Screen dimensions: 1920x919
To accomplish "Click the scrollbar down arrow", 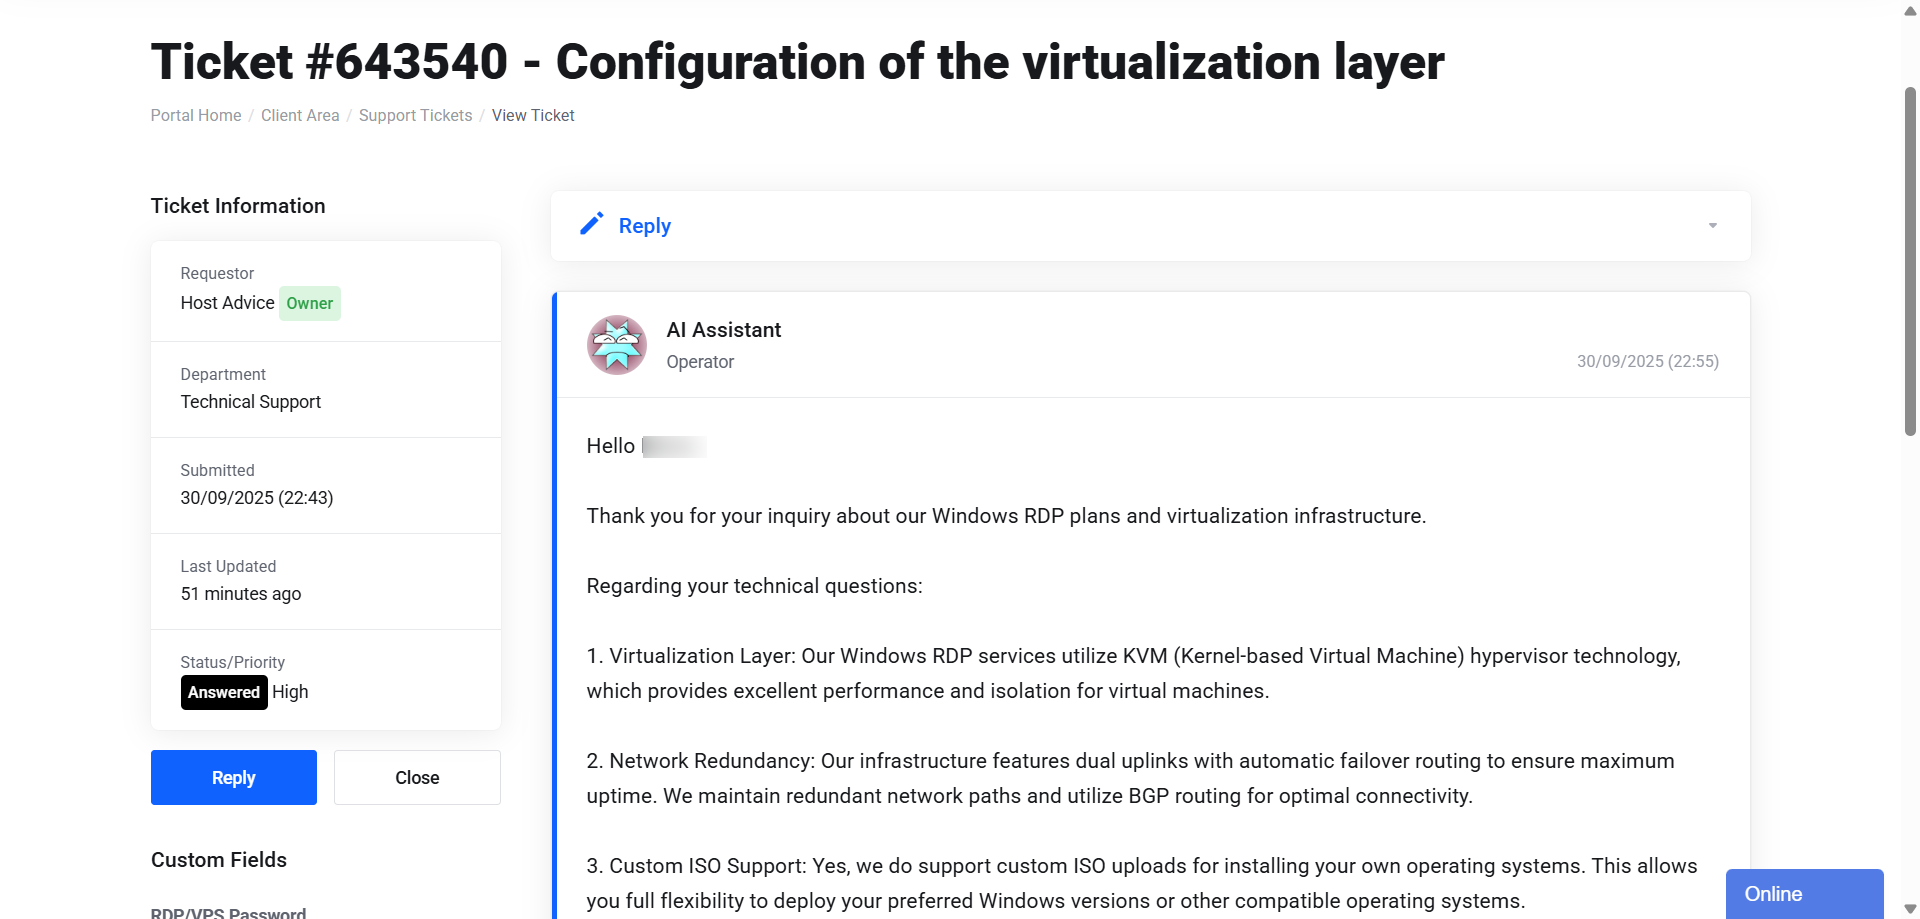I will point(1910,908).
